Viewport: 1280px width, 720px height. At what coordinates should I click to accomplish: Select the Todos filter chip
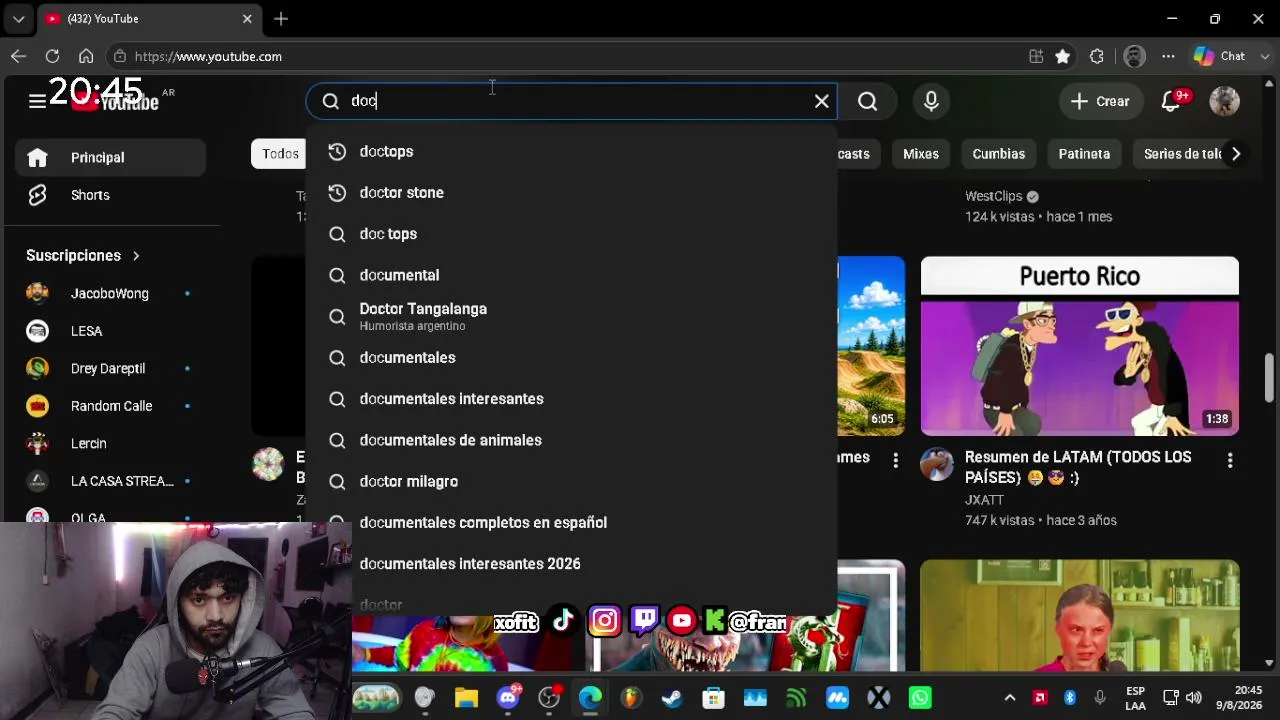pos(279,154)
